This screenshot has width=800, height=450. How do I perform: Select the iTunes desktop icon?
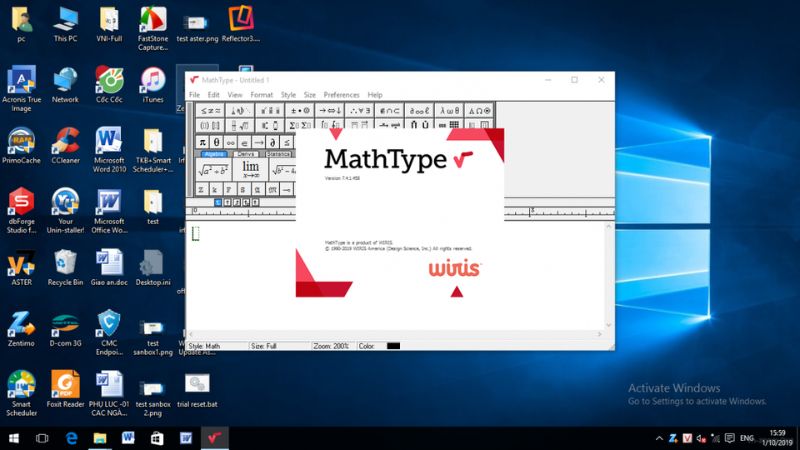click(x=153, y=85)
